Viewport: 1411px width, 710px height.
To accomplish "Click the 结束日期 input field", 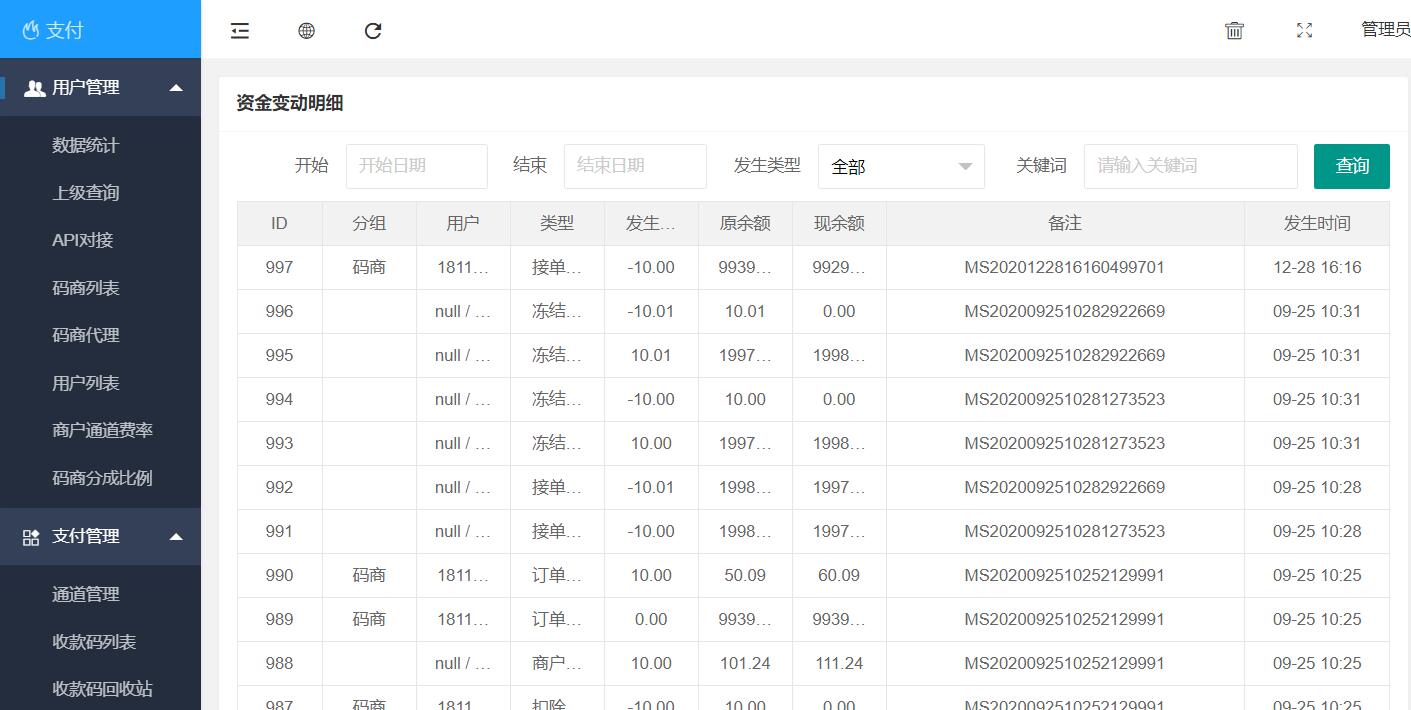I will click(635, 166).
